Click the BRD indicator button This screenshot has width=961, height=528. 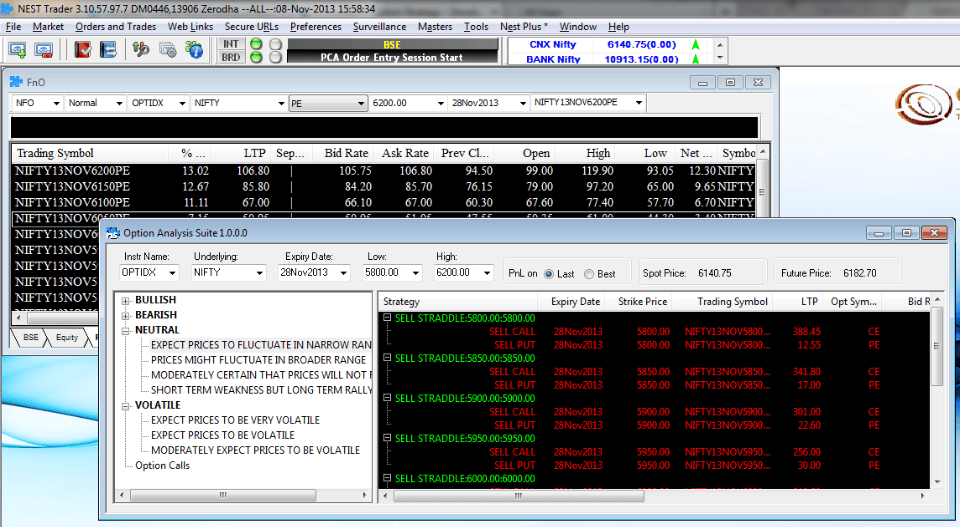coord(231,58)
